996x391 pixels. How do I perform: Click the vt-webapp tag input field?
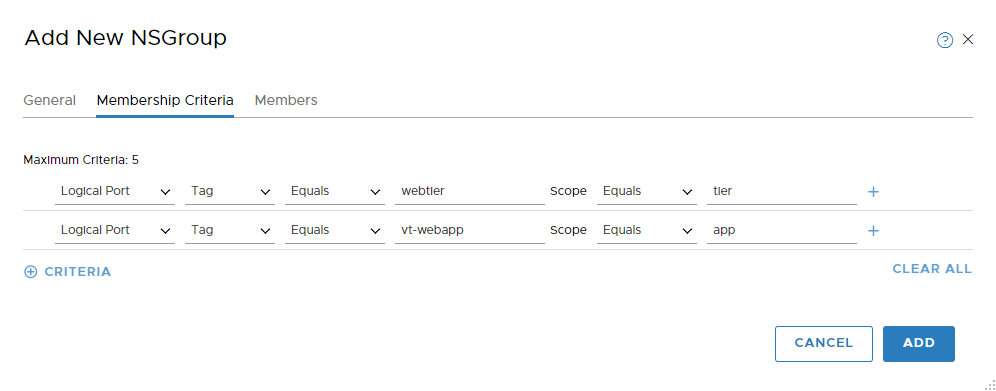(x=469, y=230)
